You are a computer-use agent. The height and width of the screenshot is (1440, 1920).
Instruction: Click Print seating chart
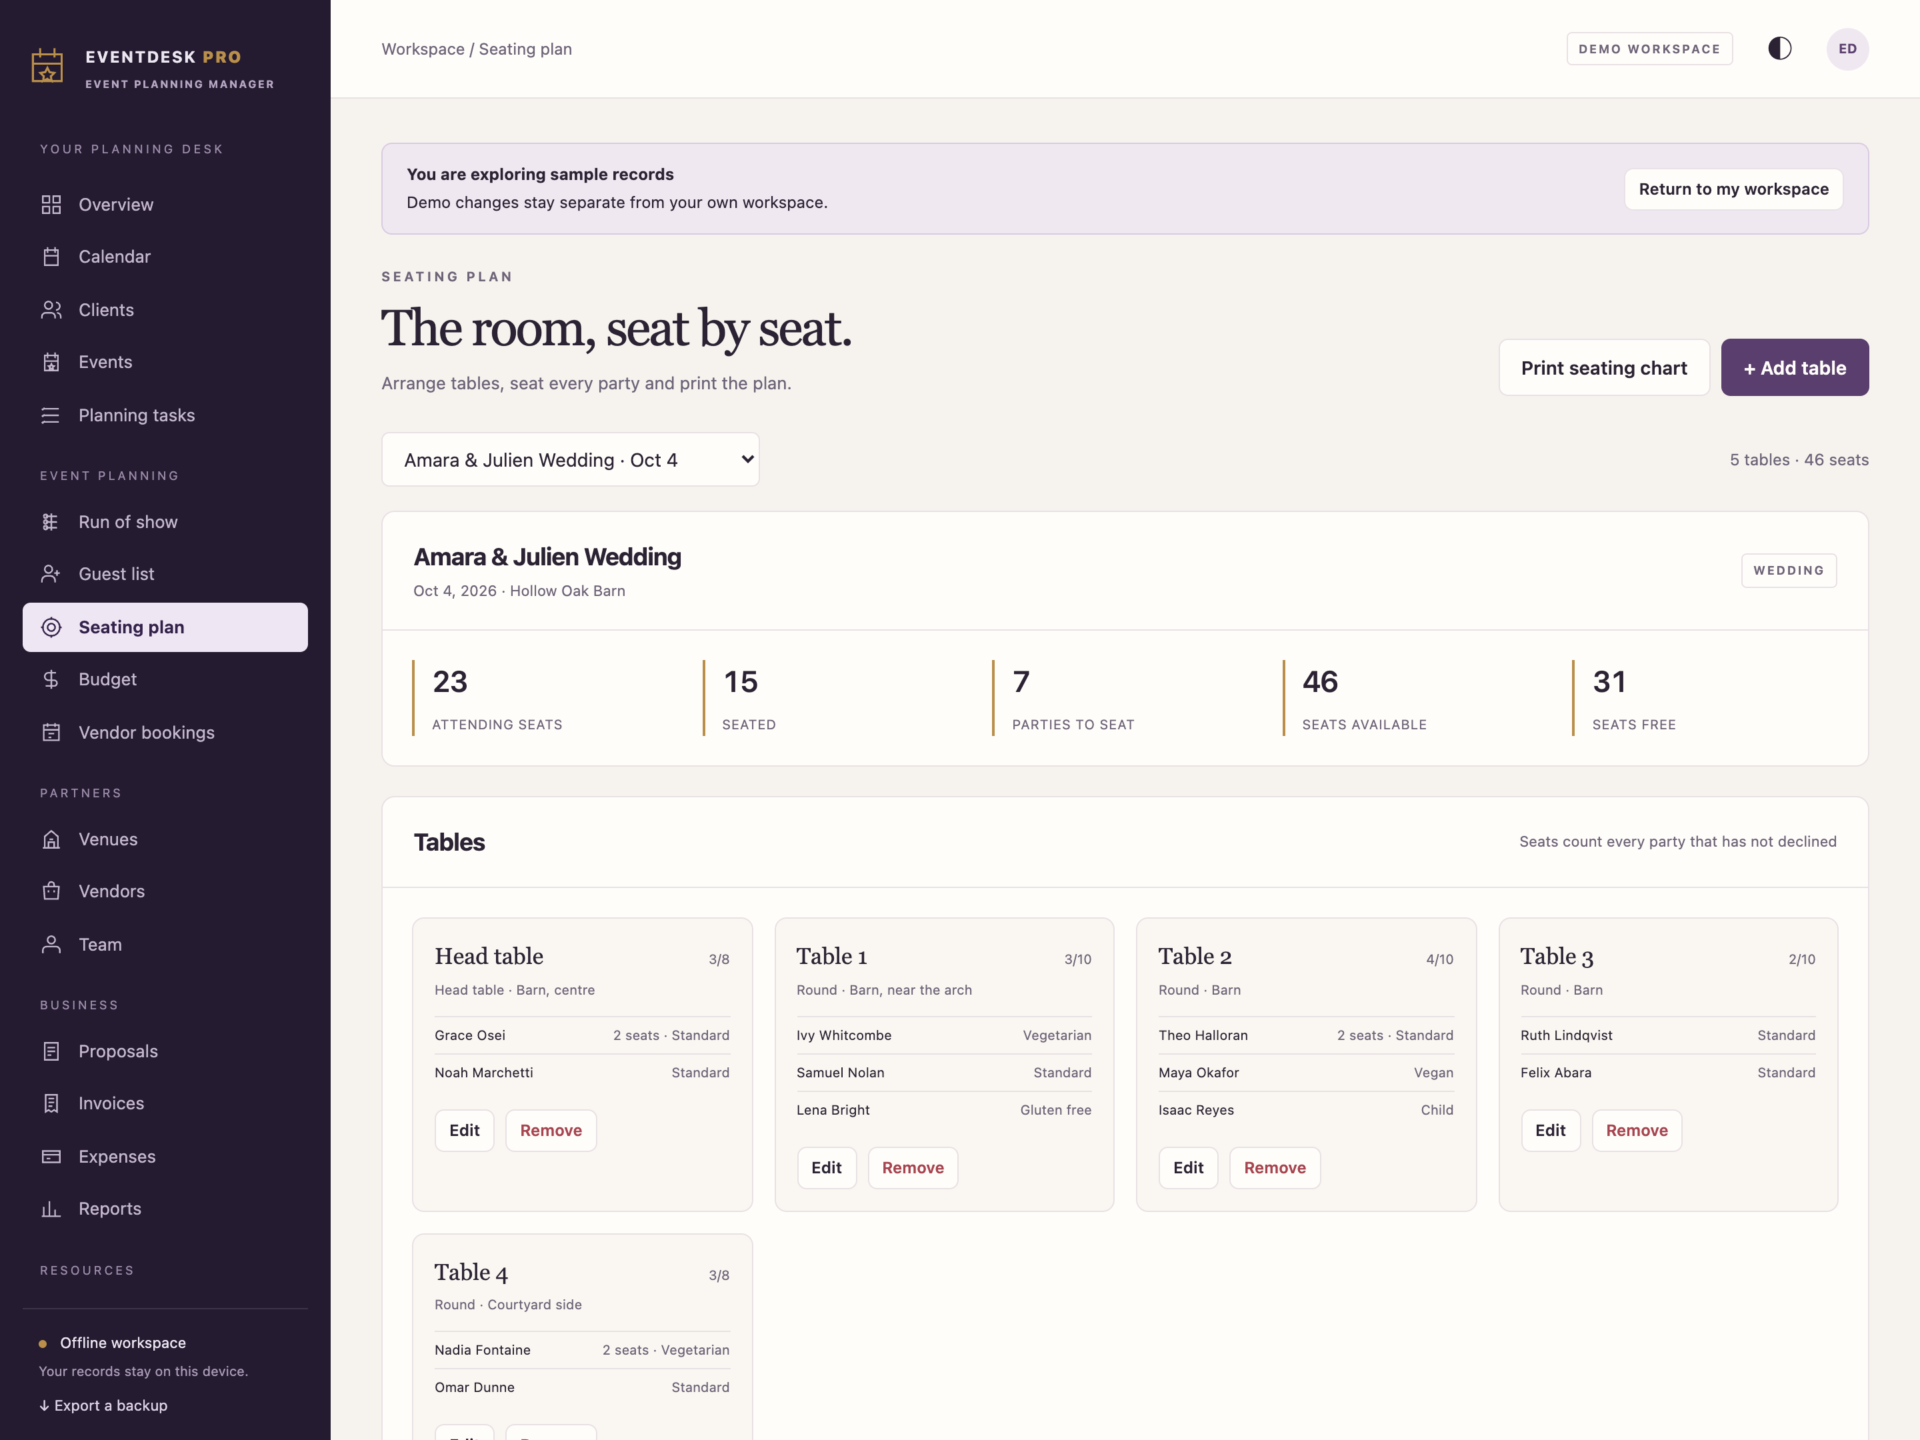click(1604, 368)
